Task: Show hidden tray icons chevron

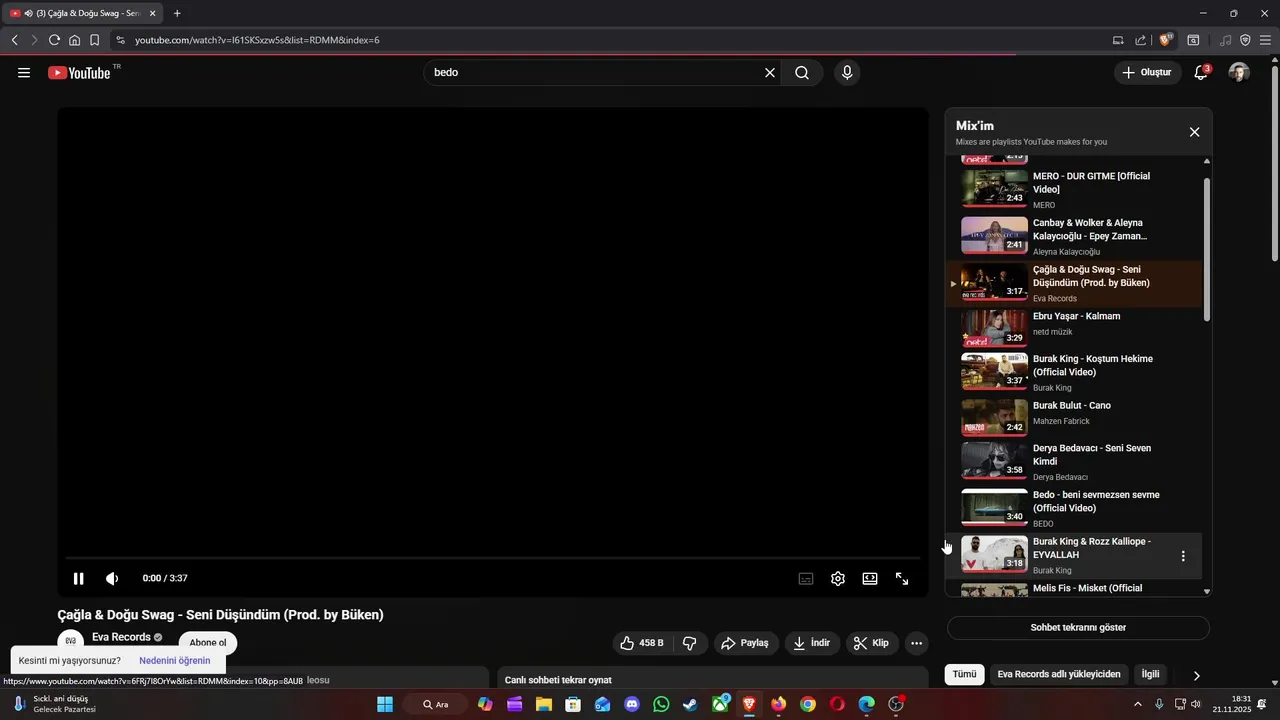Action: 1137,704
